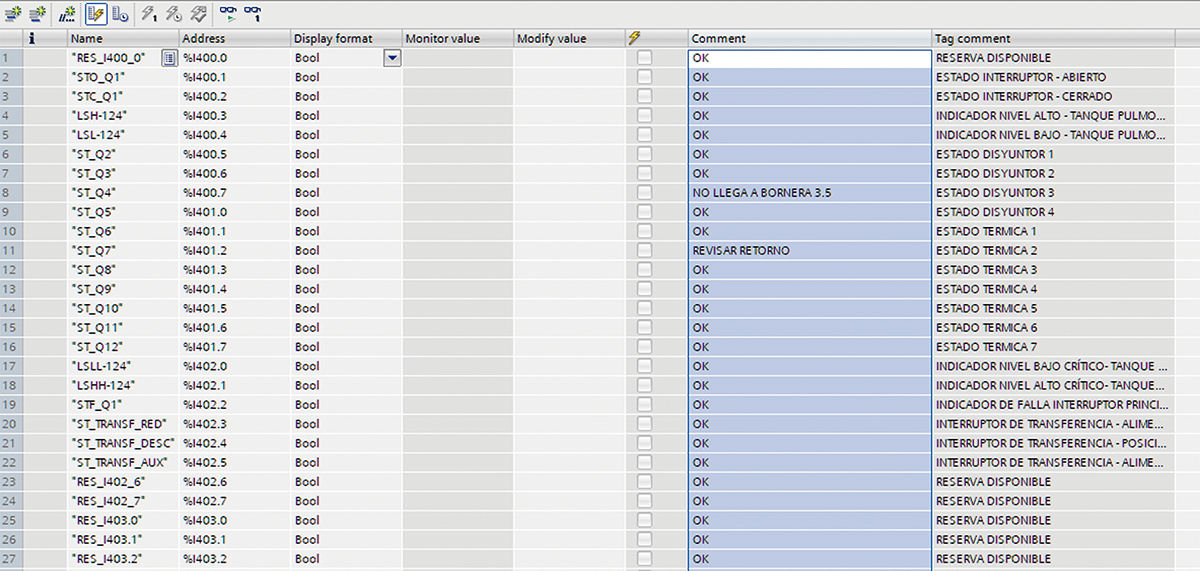Open Display format dropdown in row 1
1200x571 pixels.
(392, 58)
